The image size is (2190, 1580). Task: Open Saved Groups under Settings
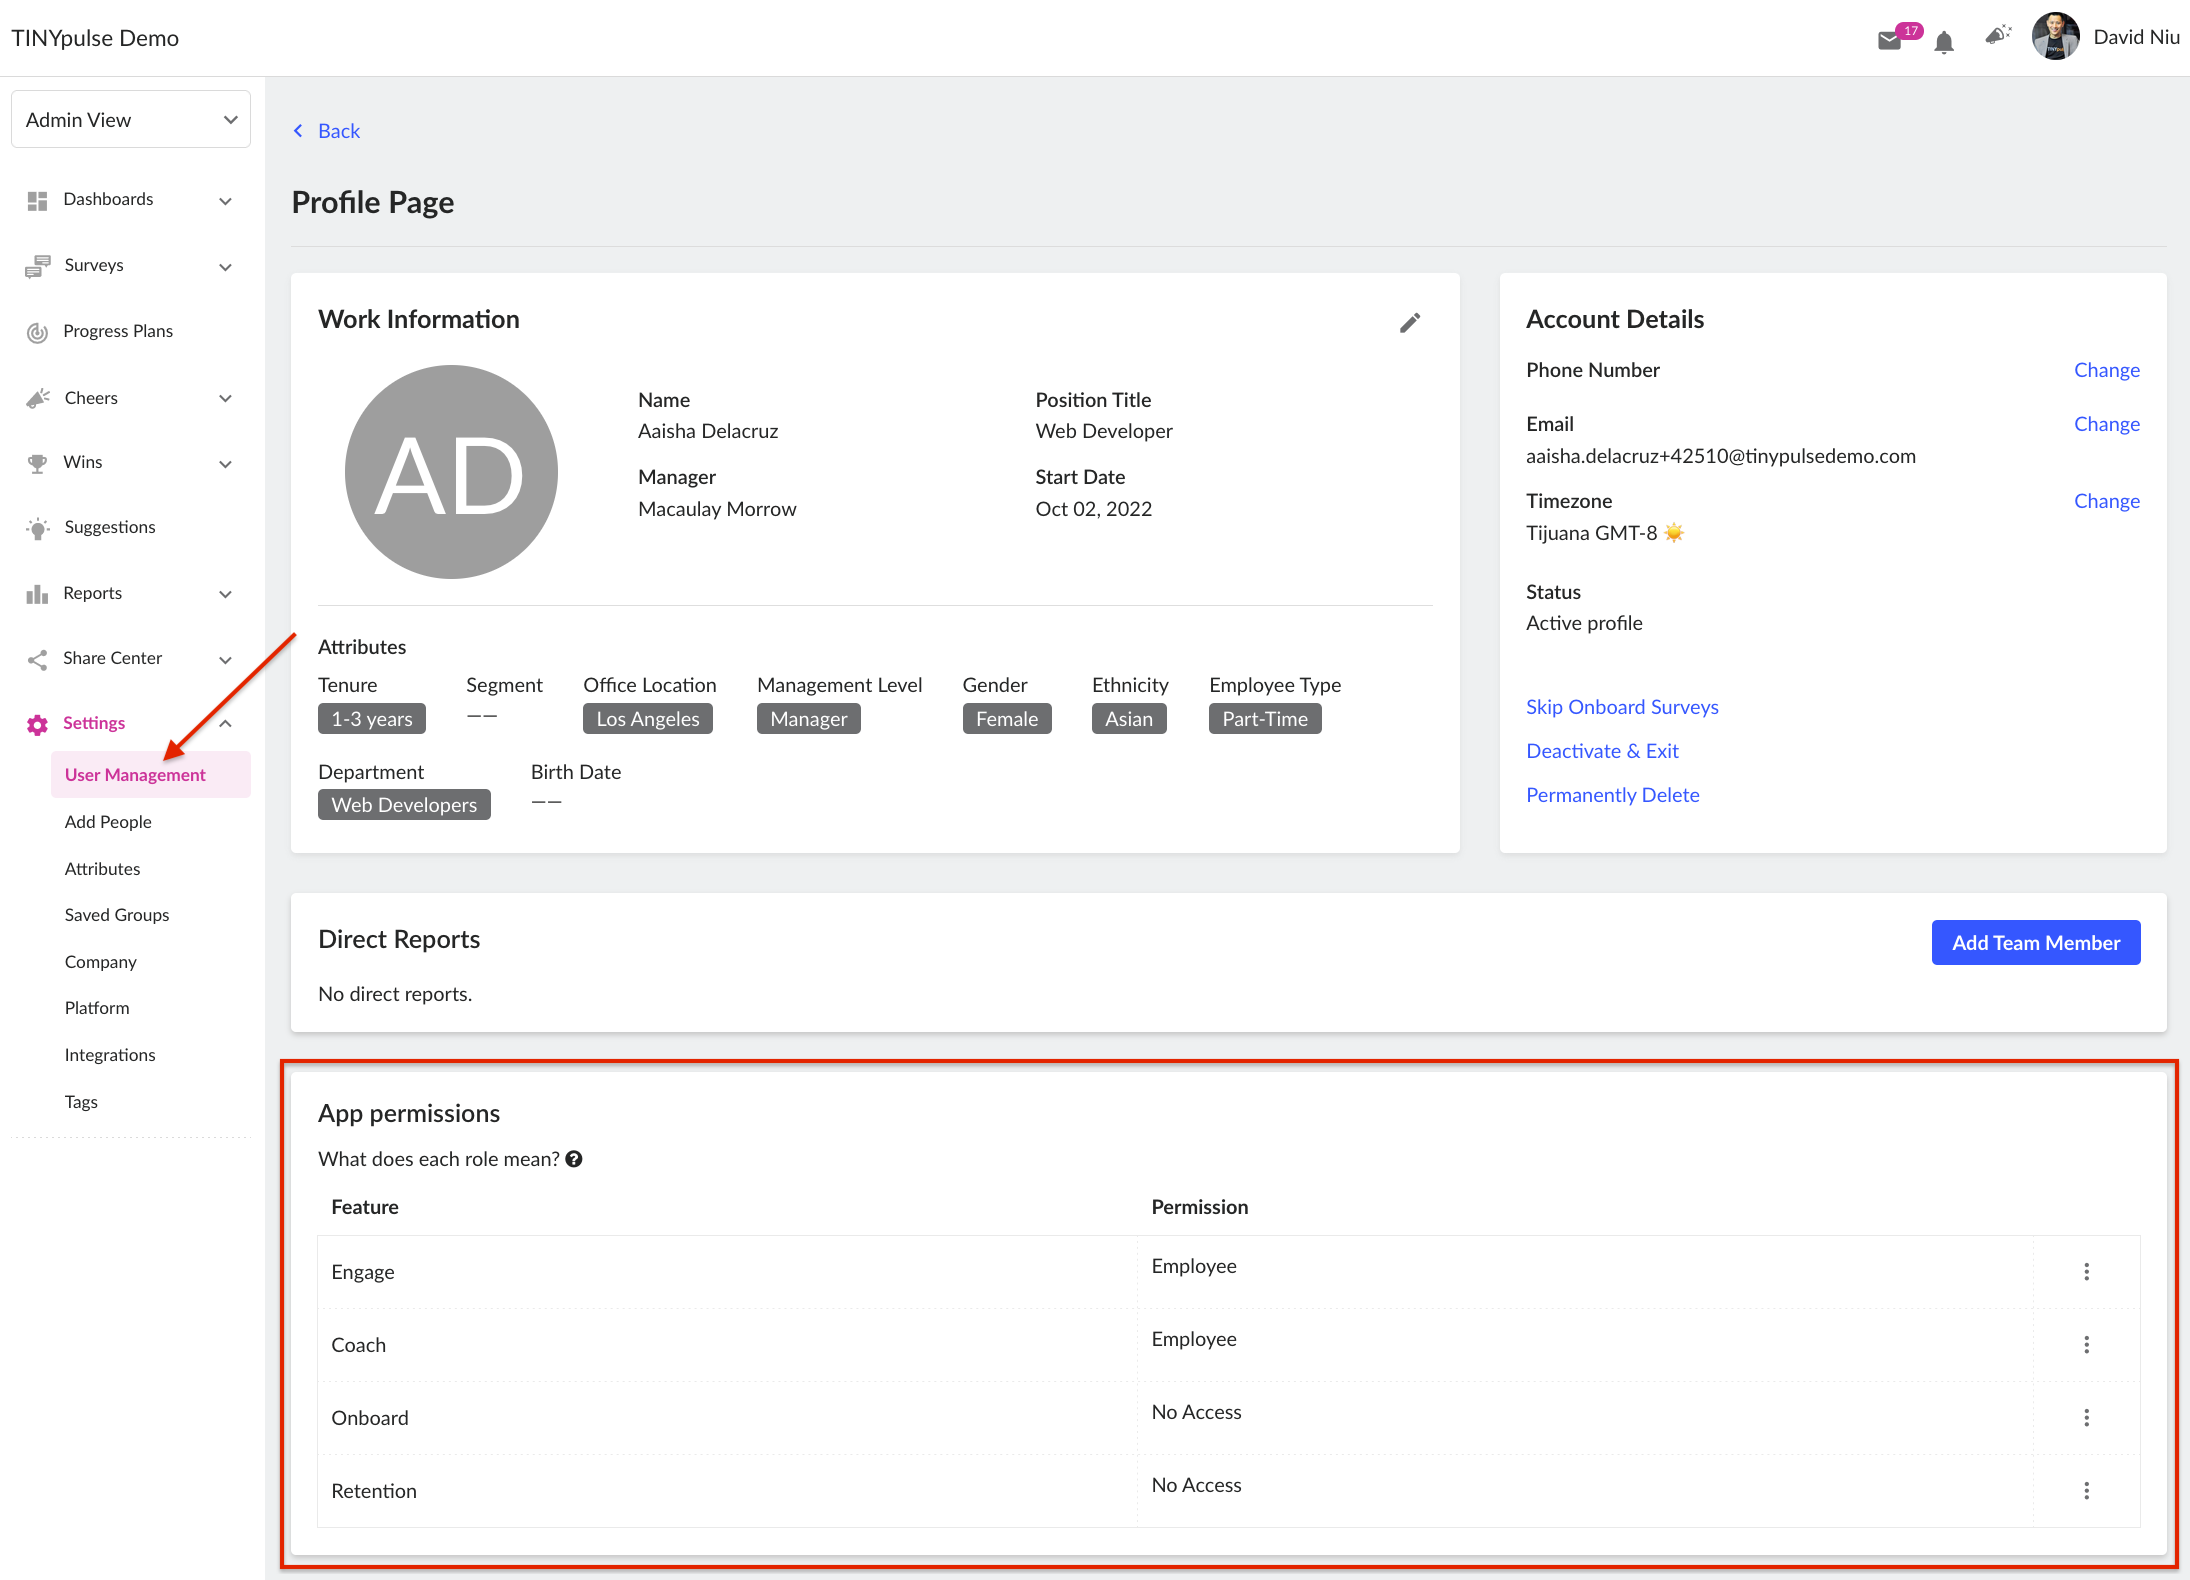click(x=117, y=915)
